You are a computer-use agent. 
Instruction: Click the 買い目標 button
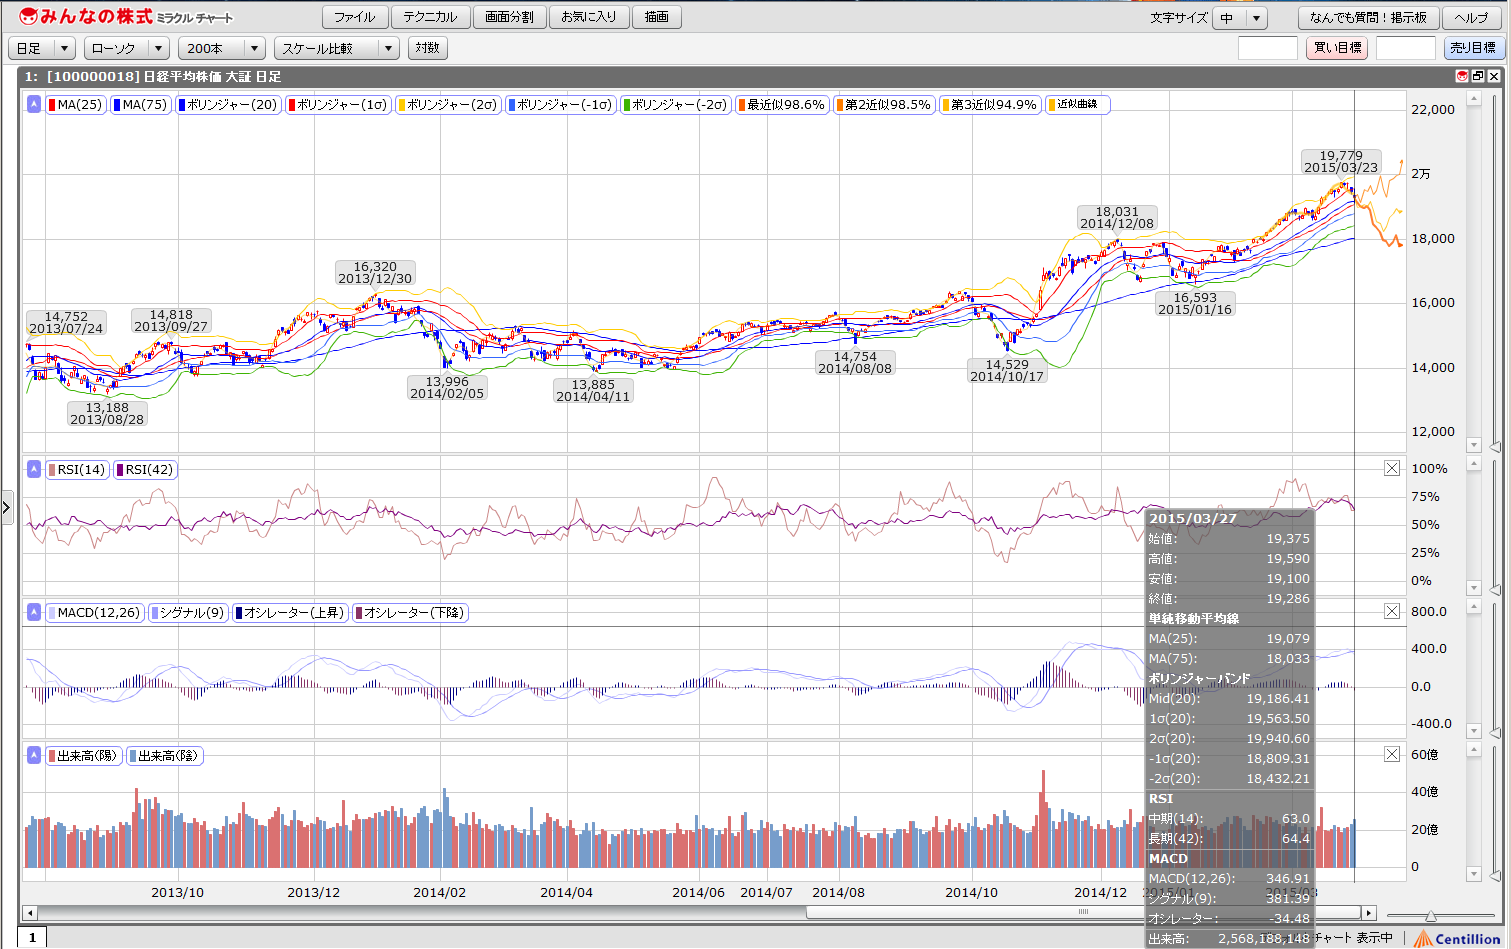1336,48
